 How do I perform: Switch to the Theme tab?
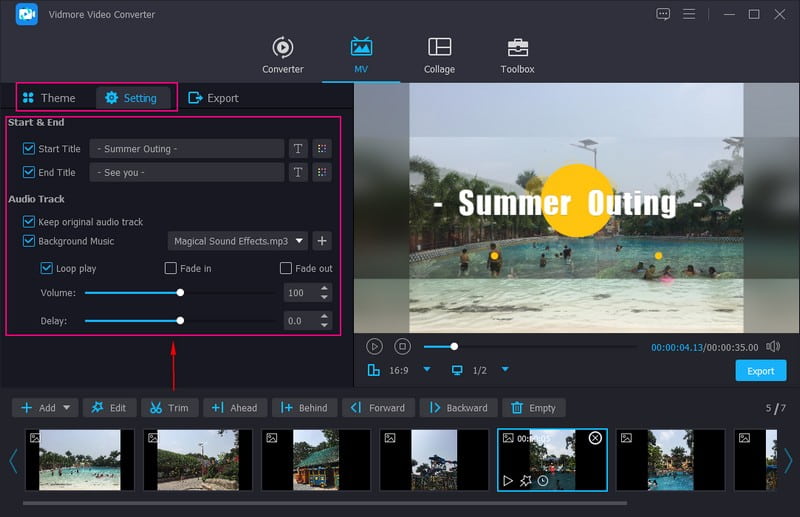pos(48,98)
